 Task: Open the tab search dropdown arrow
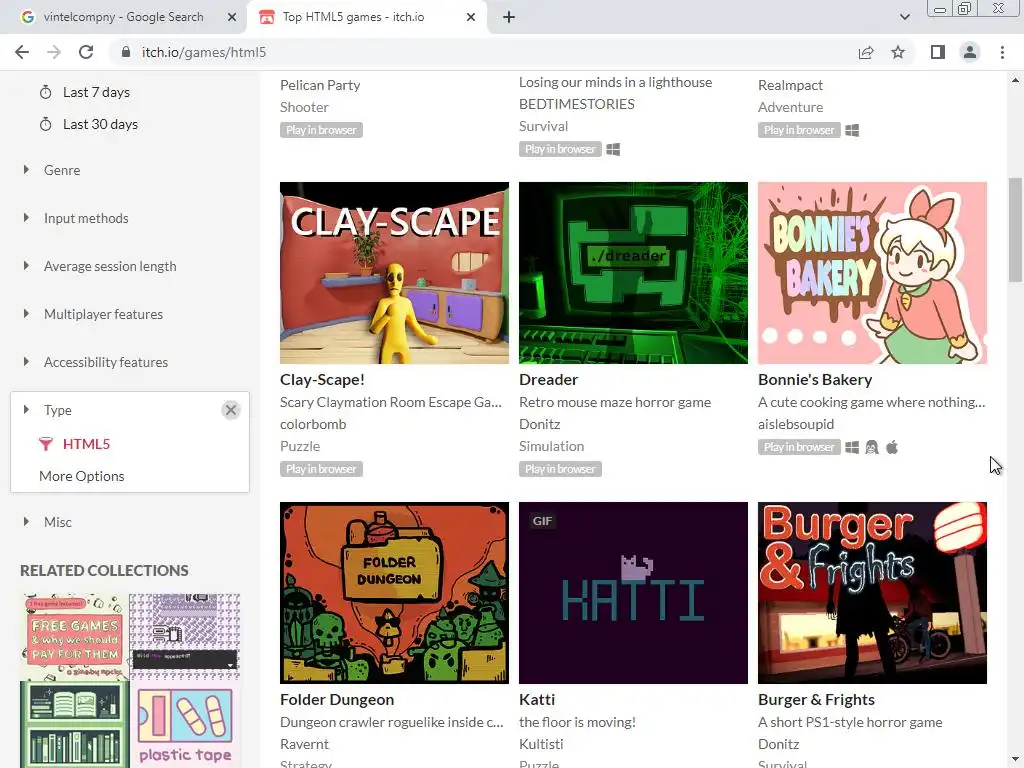pos(904,17)
